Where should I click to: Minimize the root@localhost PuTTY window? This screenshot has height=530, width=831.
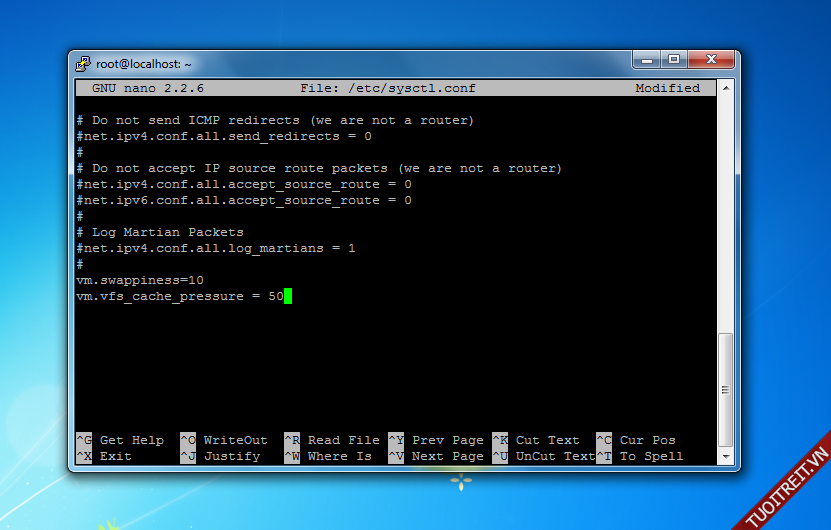click(x=647, y=60)
